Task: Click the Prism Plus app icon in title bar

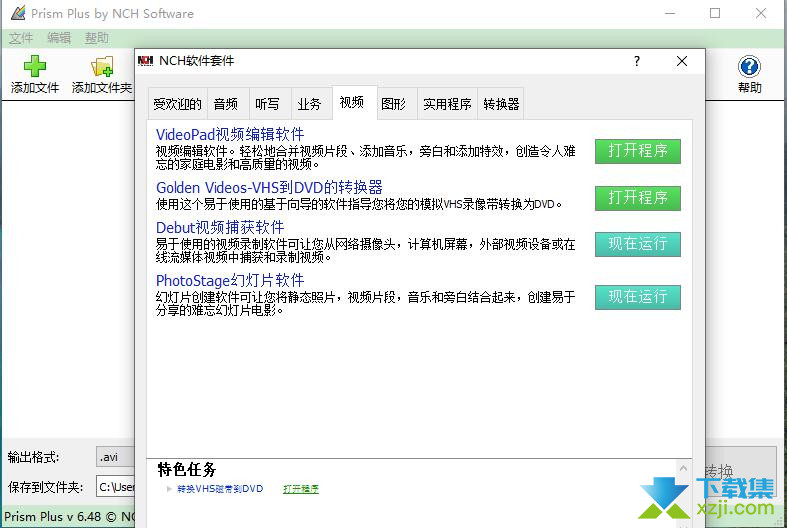Action: (18, 13)
